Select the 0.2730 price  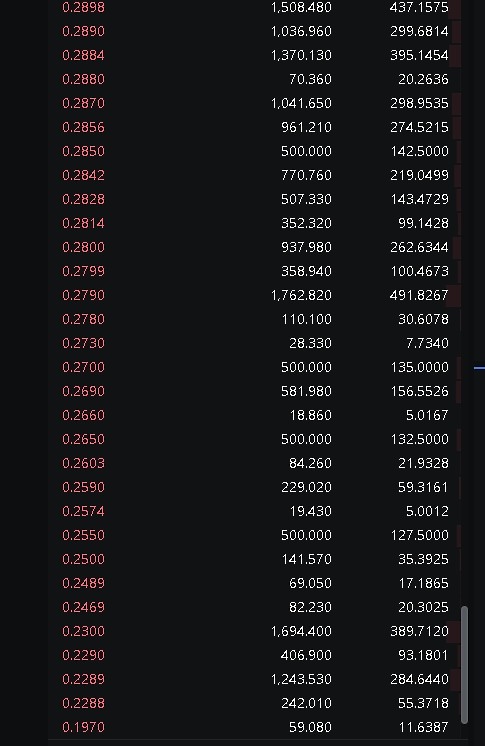pos(83,343)
